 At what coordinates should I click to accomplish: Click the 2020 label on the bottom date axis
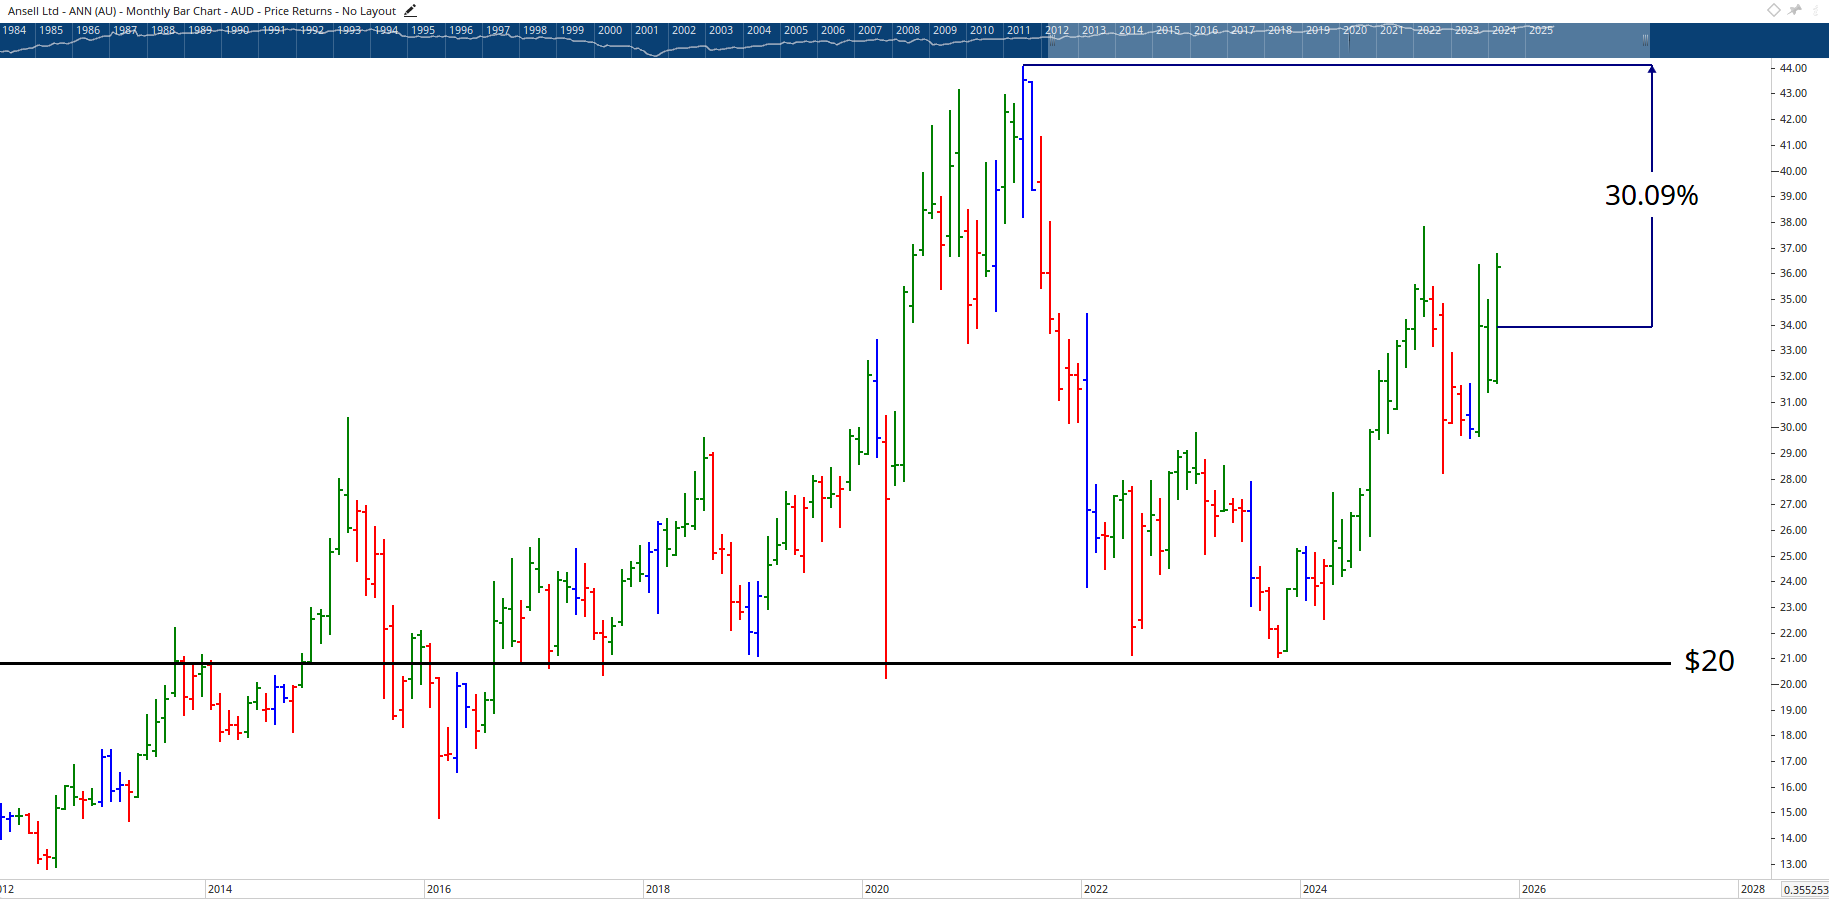click(x=877, y=889)
